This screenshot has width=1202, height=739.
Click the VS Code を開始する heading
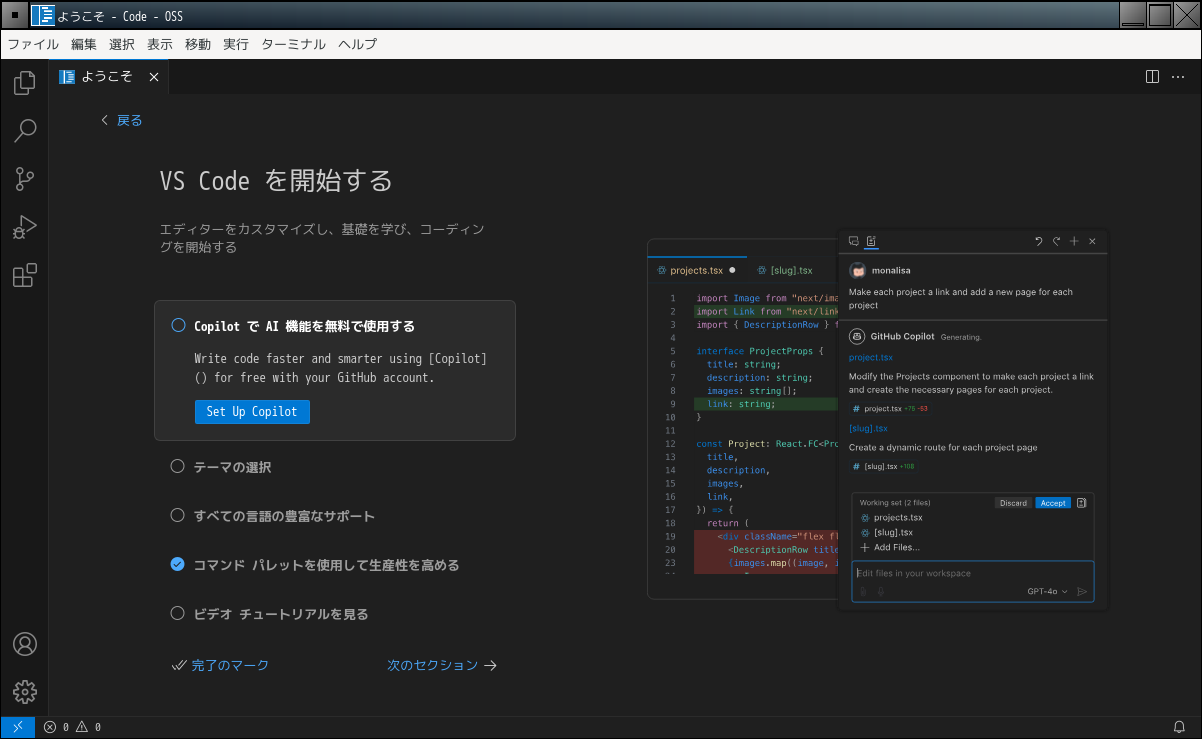click(x=276, y=181)
